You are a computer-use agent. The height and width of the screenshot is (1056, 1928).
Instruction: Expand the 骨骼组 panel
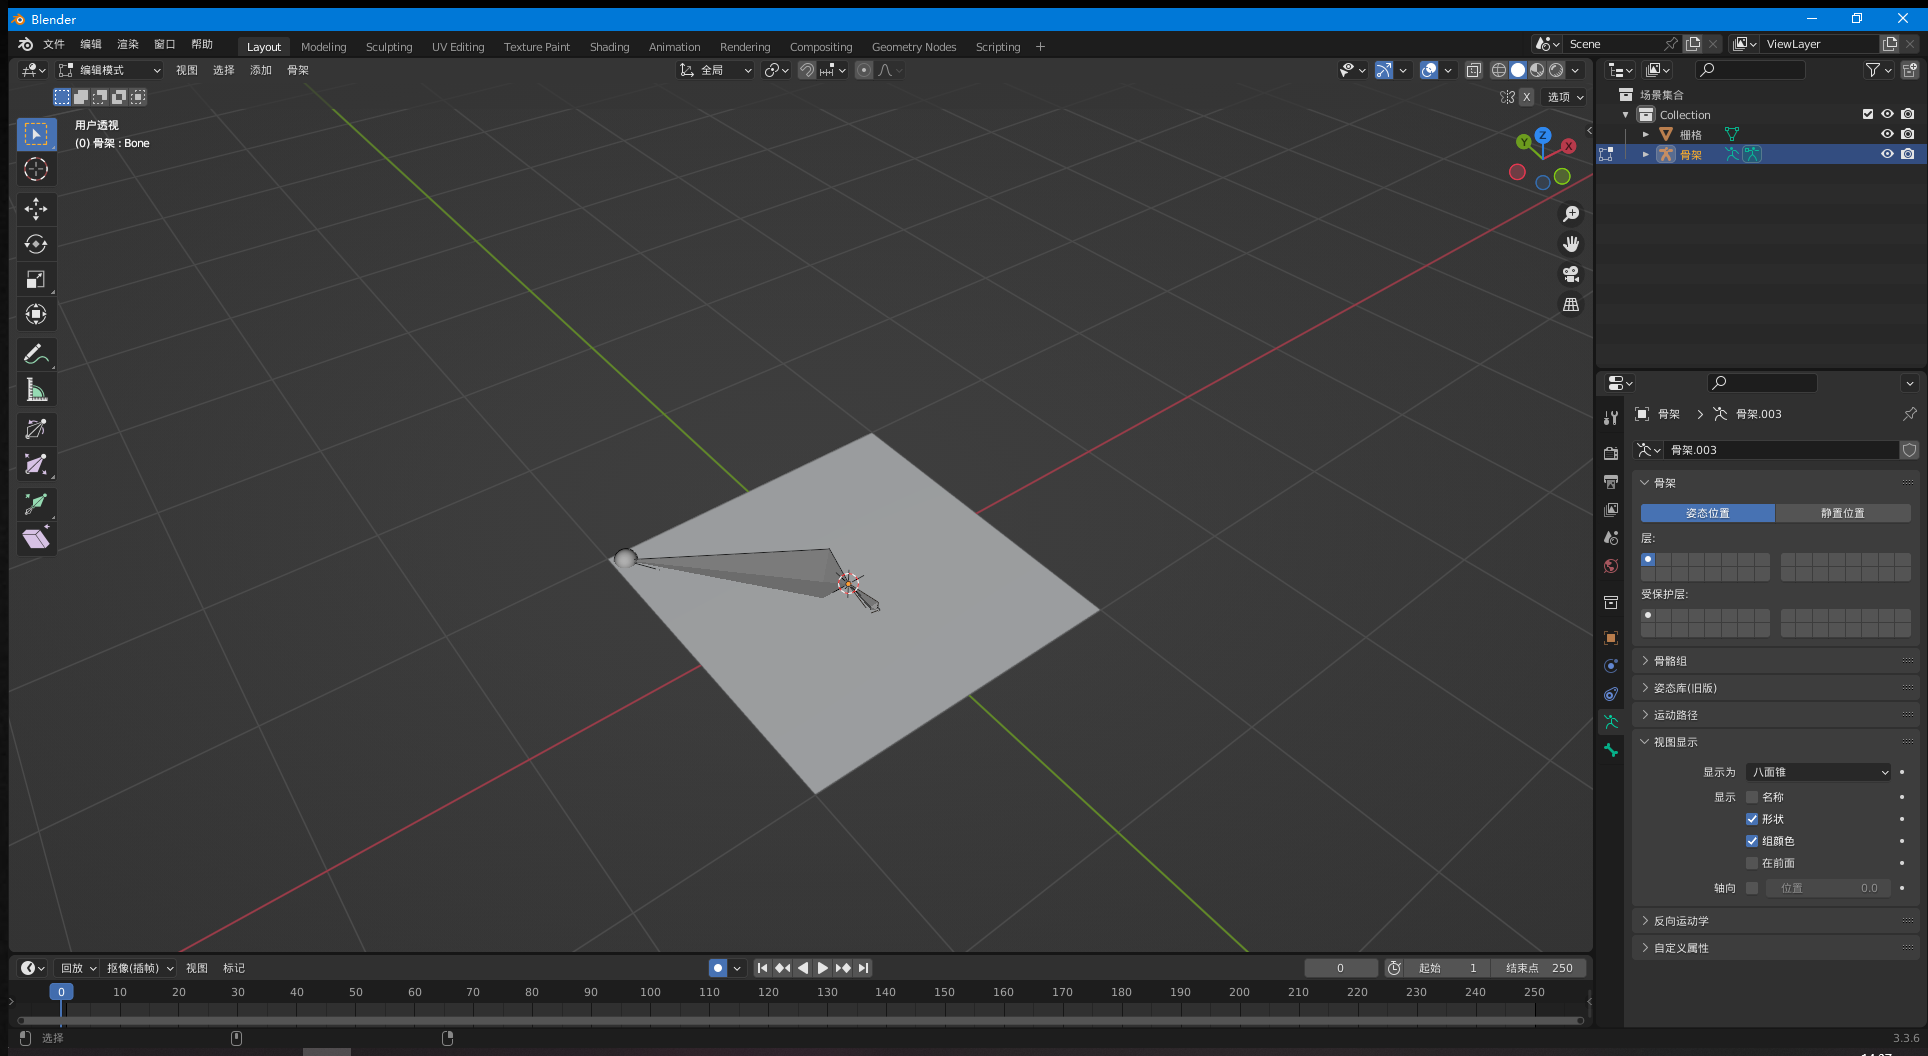1775,661
